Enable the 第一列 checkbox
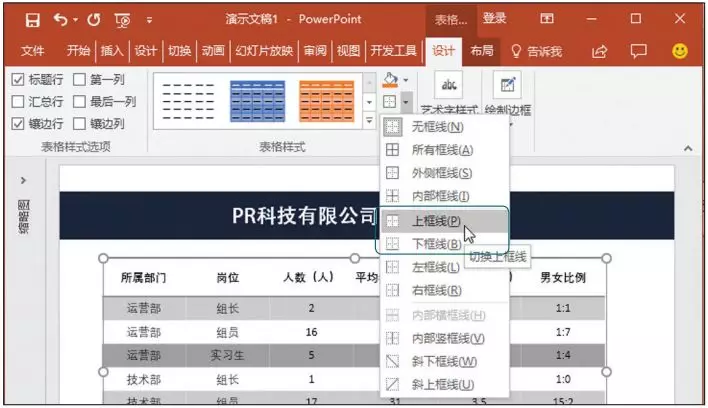This screenshot has width=708, height=408. (x=79, y=80)
